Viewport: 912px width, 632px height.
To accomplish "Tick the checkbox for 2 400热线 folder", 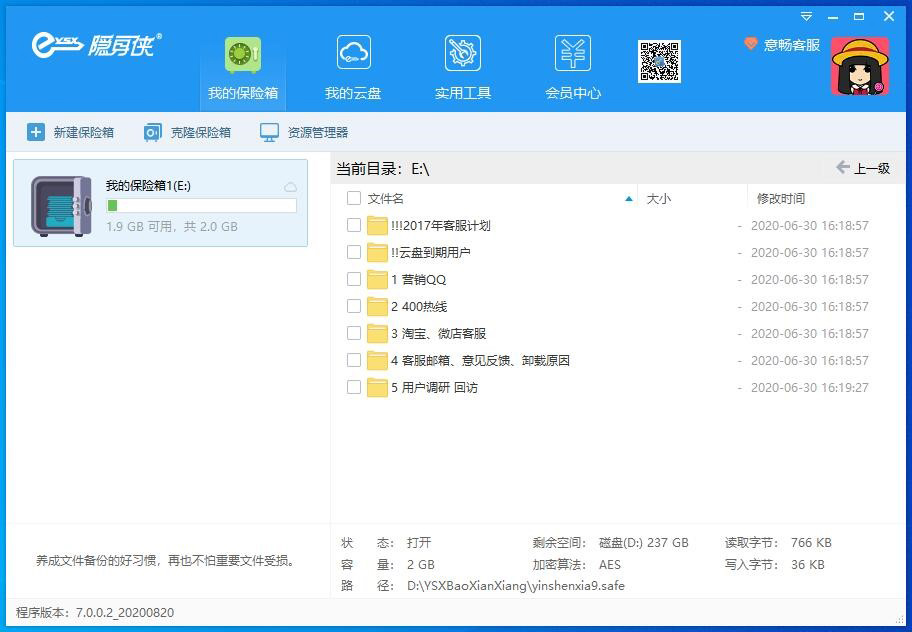I will (354, 306).
